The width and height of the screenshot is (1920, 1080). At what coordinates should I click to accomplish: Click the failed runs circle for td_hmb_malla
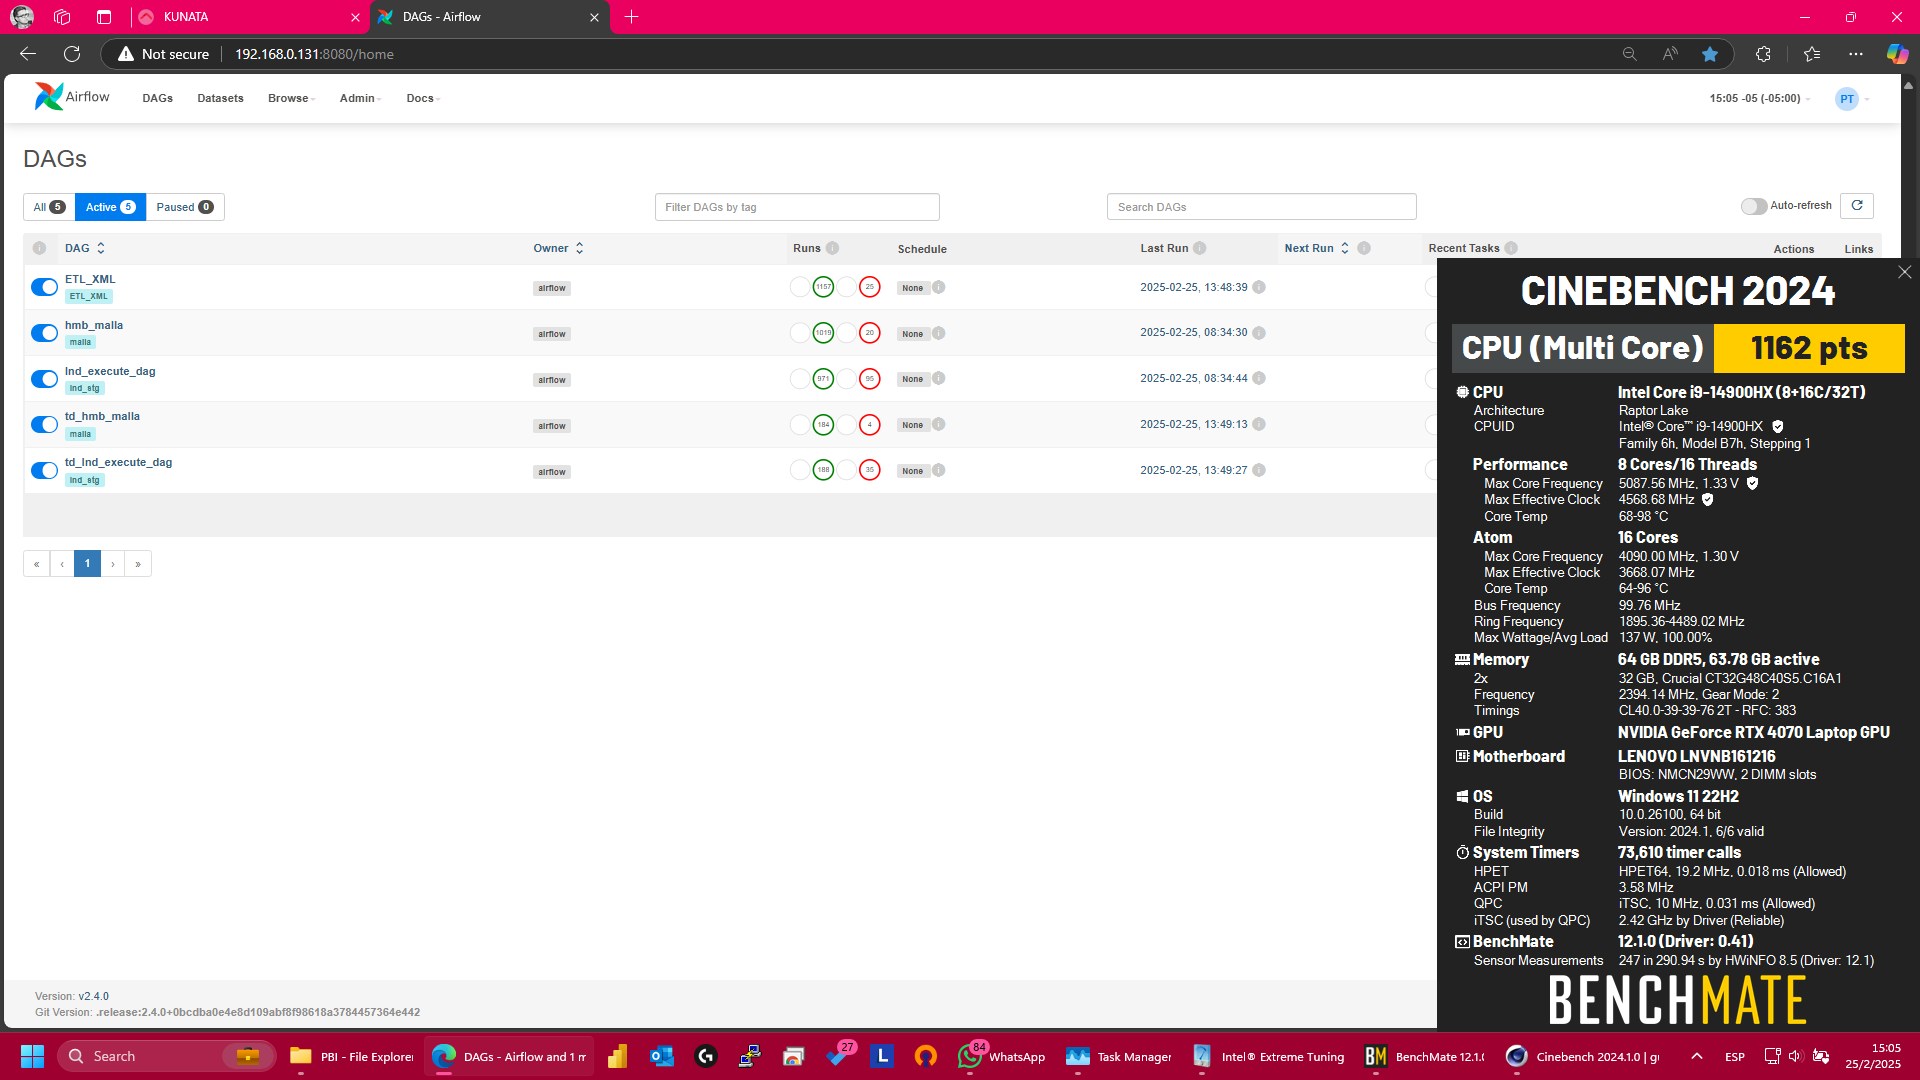[x=870, y=425]
